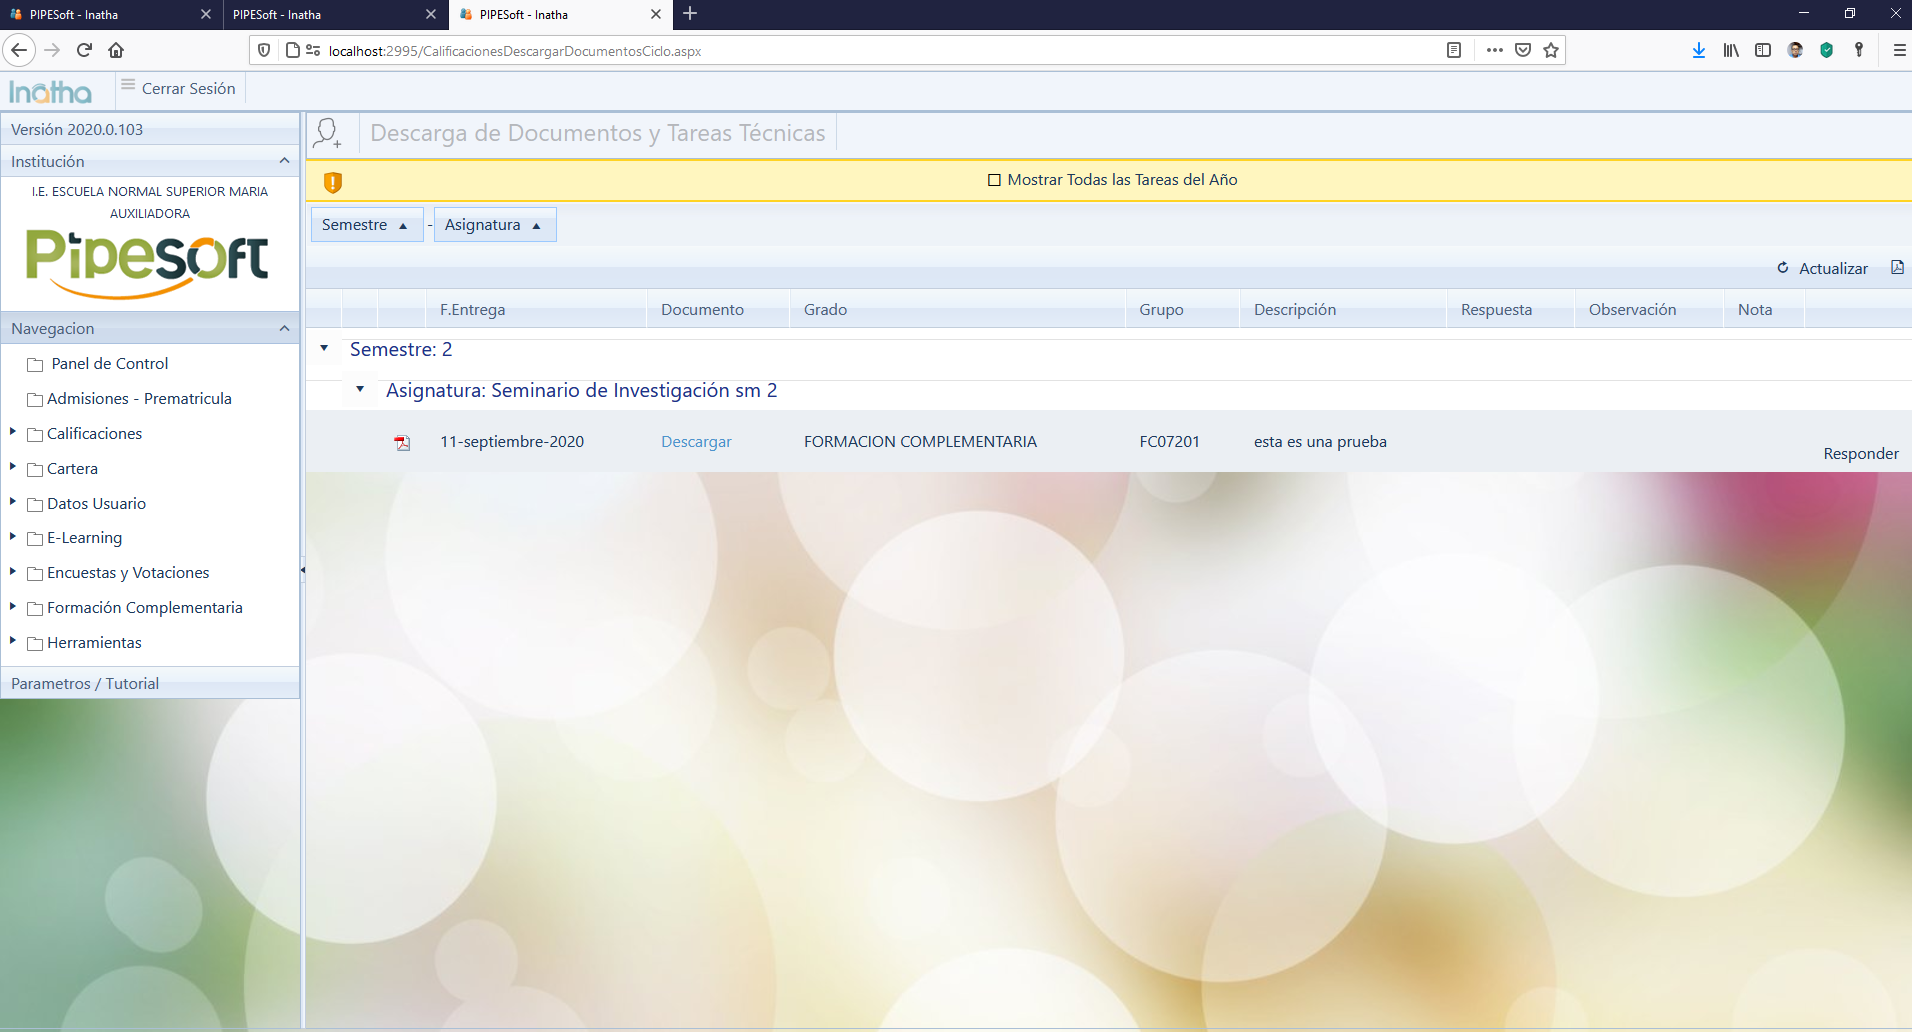Click Cerrar Sesión to log out
This screenshot has height=1032, width=1912.
pyautogui.click(x=188, y=88)
